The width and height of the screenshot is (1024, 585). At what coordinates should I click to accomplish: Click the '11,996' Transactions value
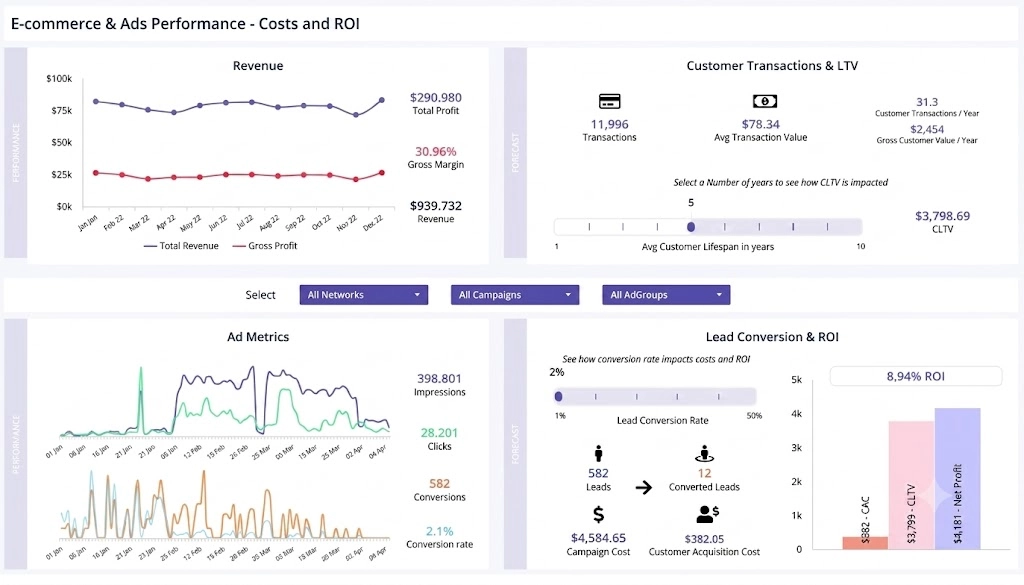(x=609, y=124)
